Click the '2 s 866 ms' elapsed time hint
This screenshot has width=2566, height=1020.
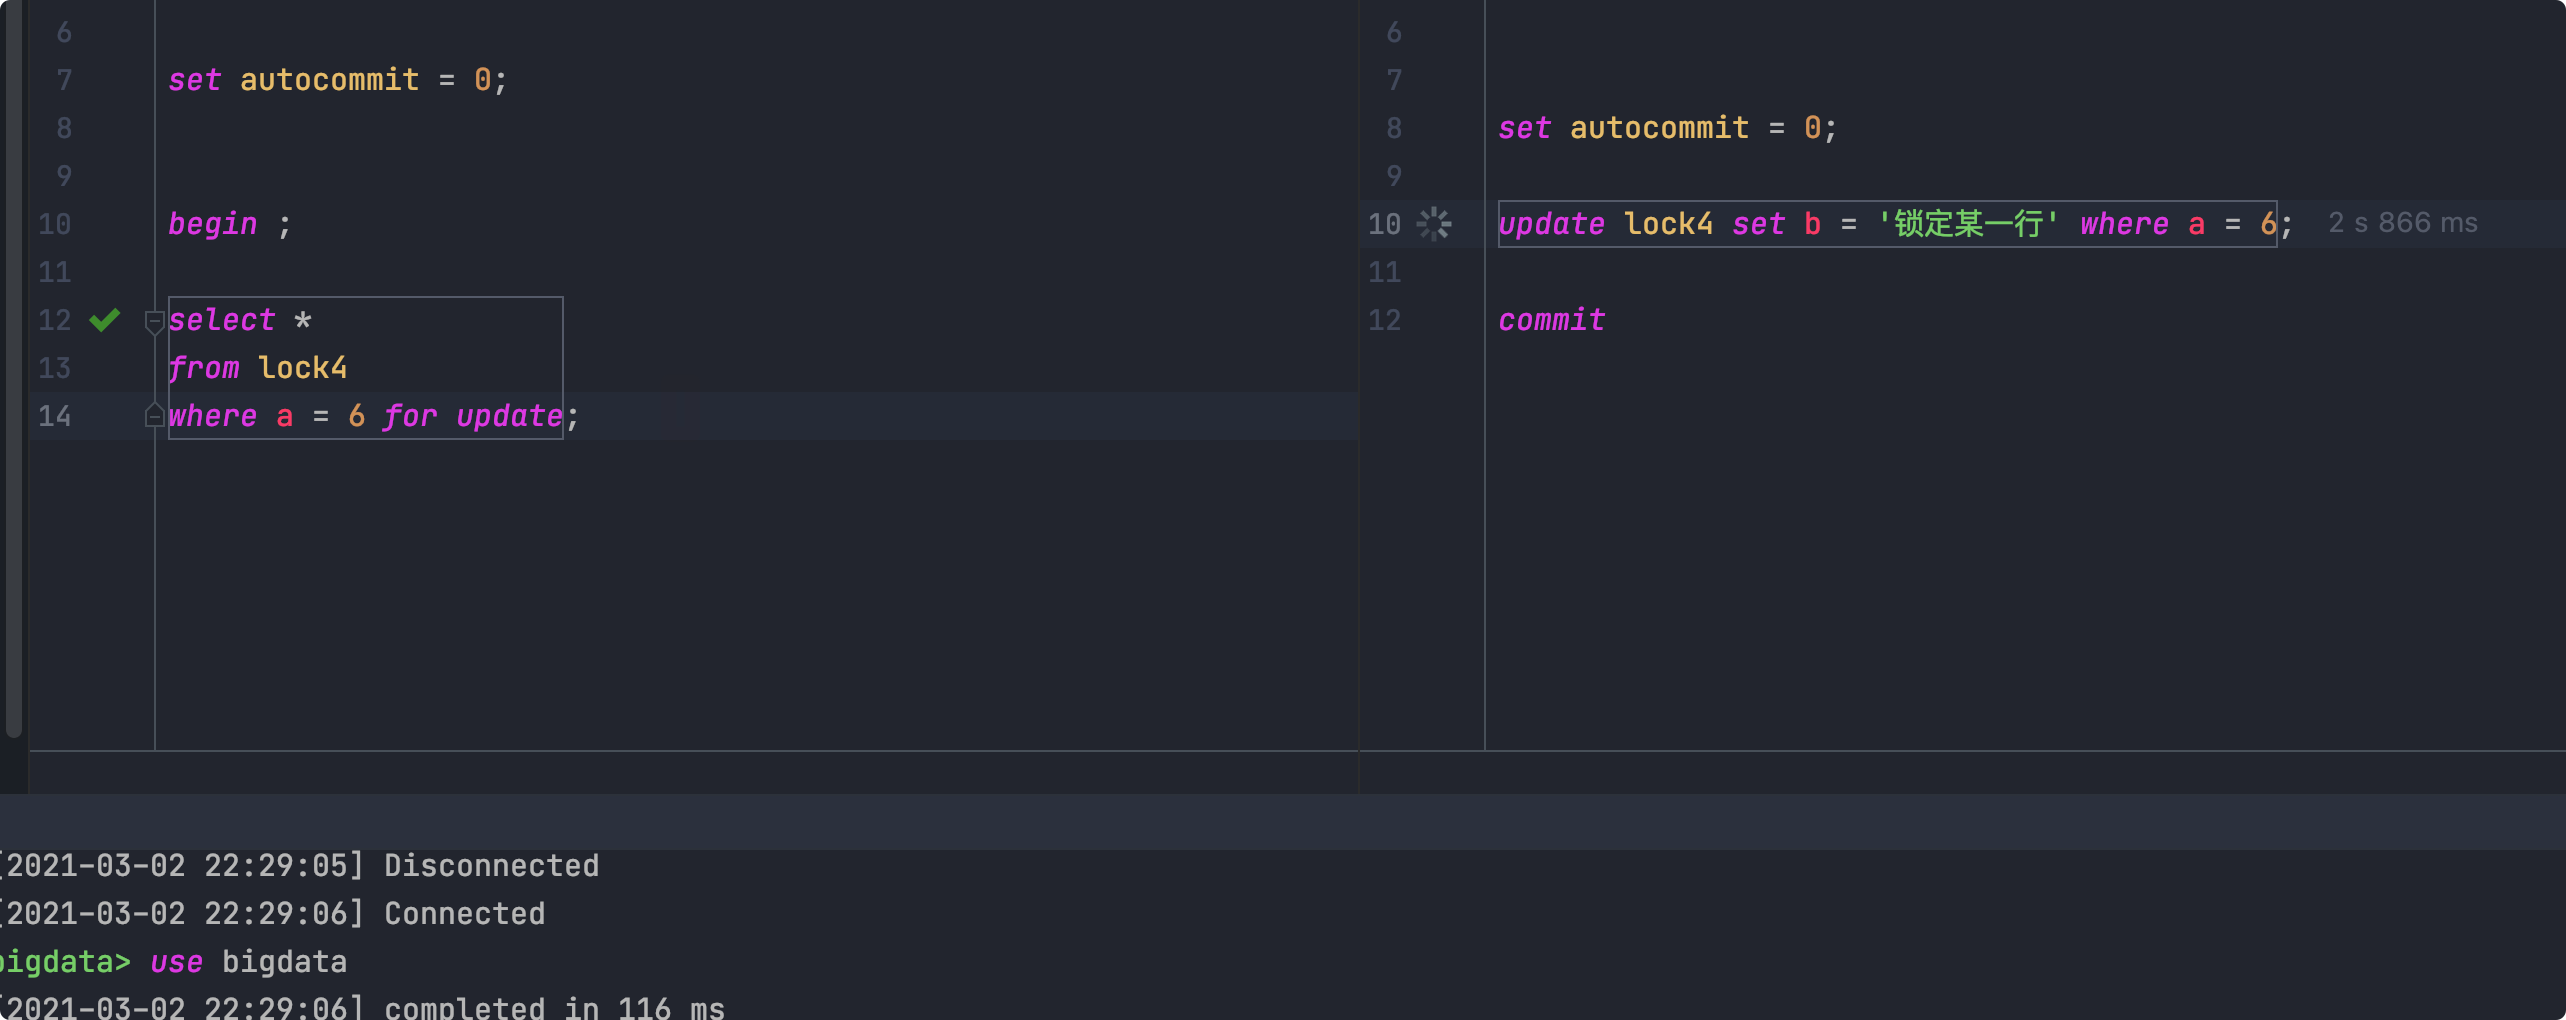click(2403, 223)
